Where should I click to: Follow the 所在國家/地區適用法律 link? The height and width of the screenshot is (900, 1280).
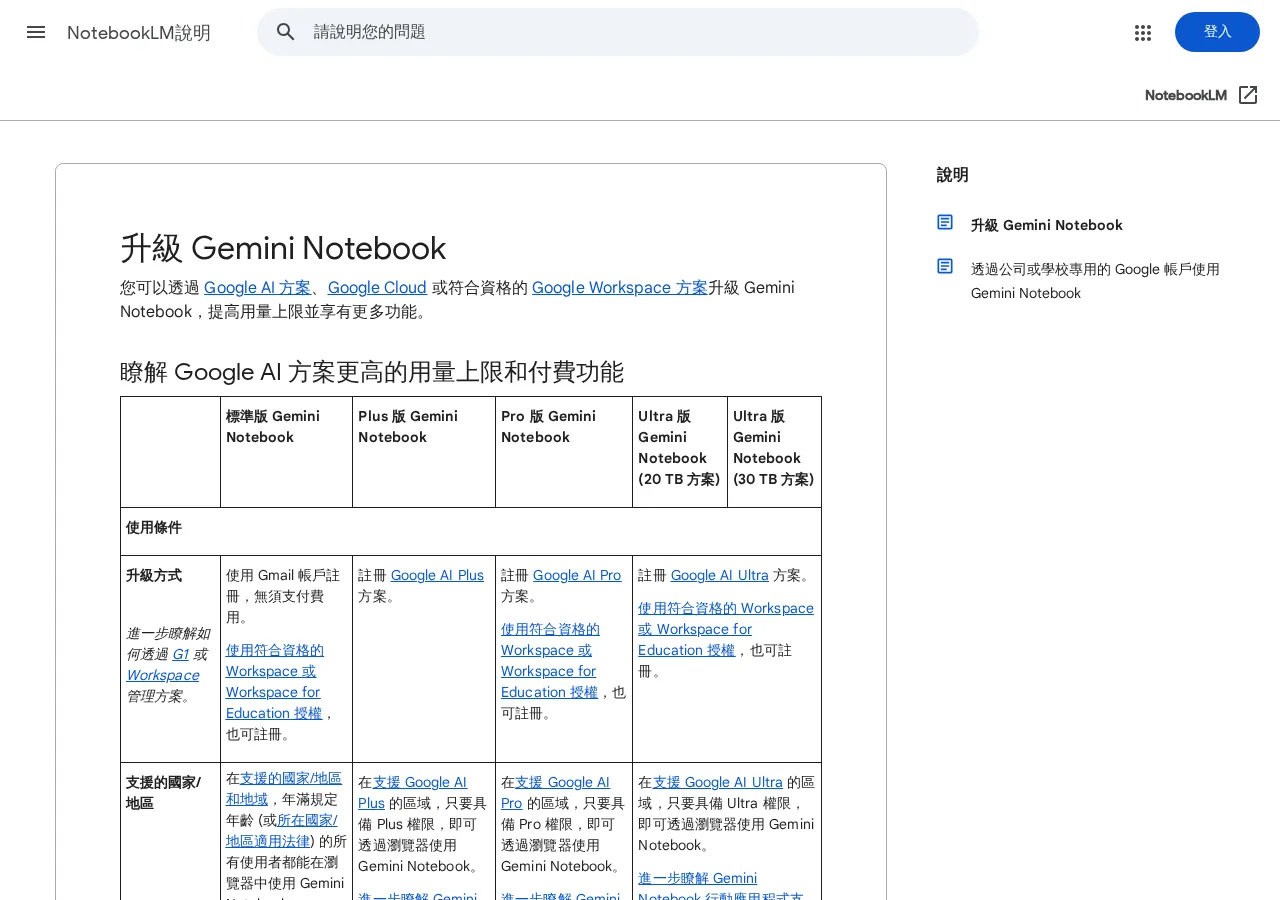click(282, 830)
